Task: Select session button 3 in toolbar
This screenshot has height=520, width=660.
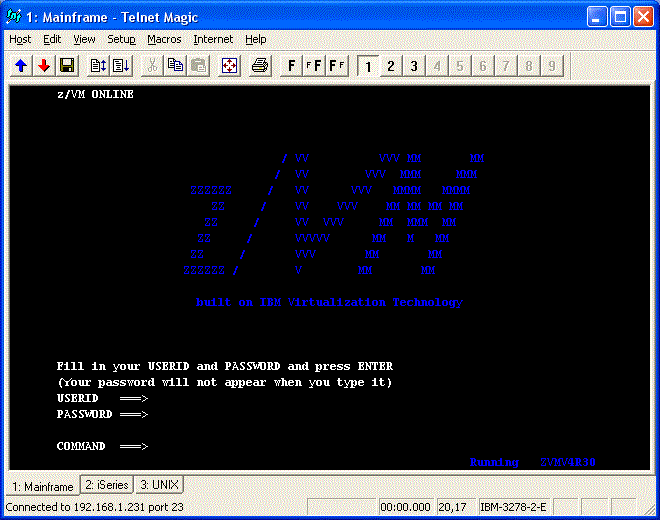Action: (414, 66)
